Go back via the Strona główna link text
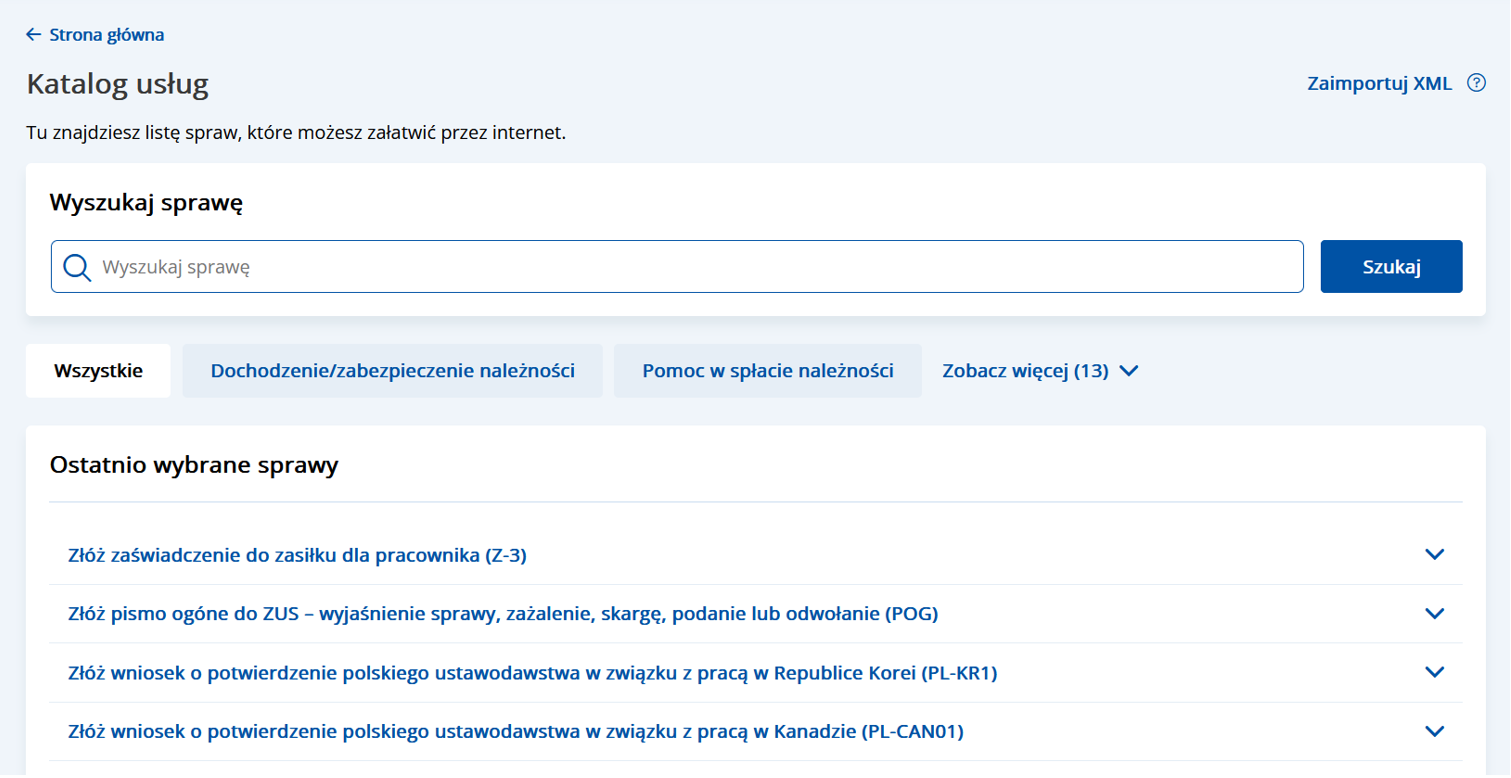This screenshot has width=1511, height=778. coord(106,35)
